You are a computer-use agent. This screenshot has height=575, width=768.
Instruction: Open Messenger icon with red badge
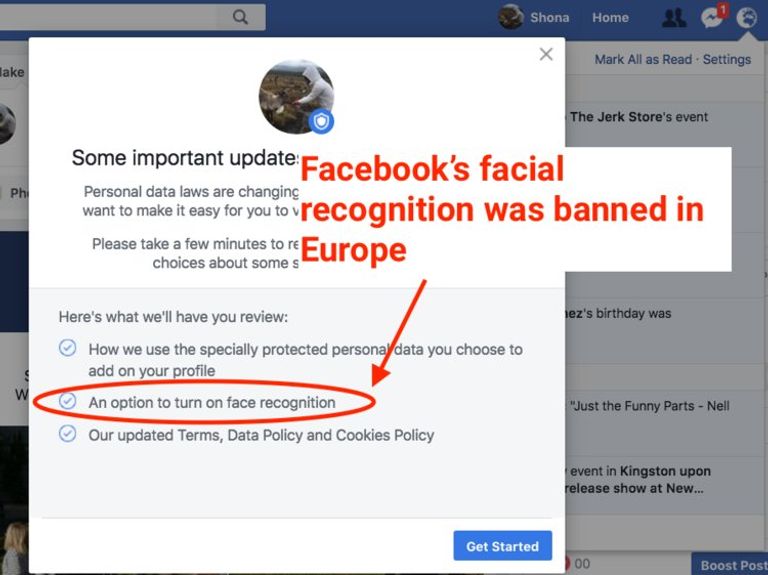click(713, 17)
